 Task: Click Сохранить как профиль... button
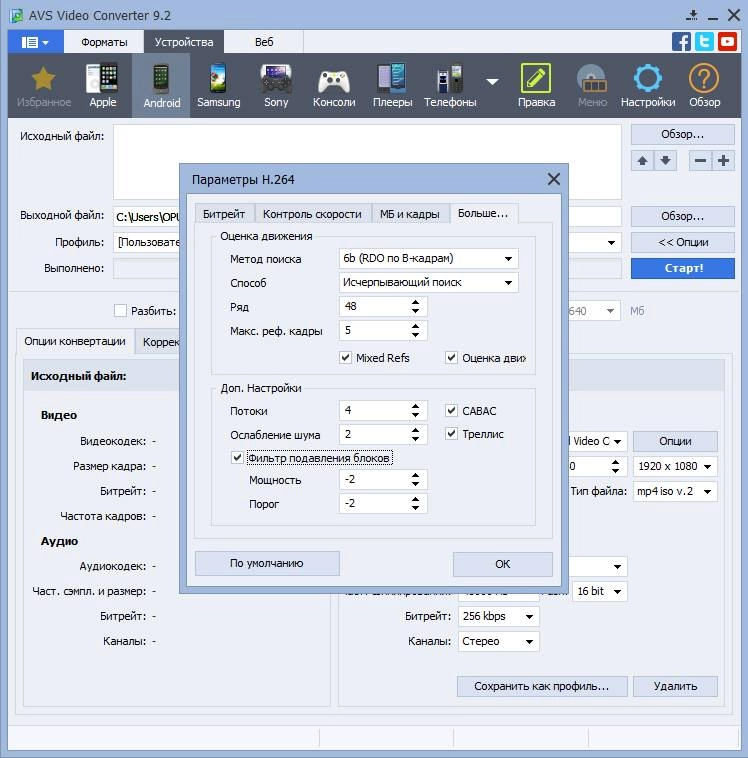(542, 686)
